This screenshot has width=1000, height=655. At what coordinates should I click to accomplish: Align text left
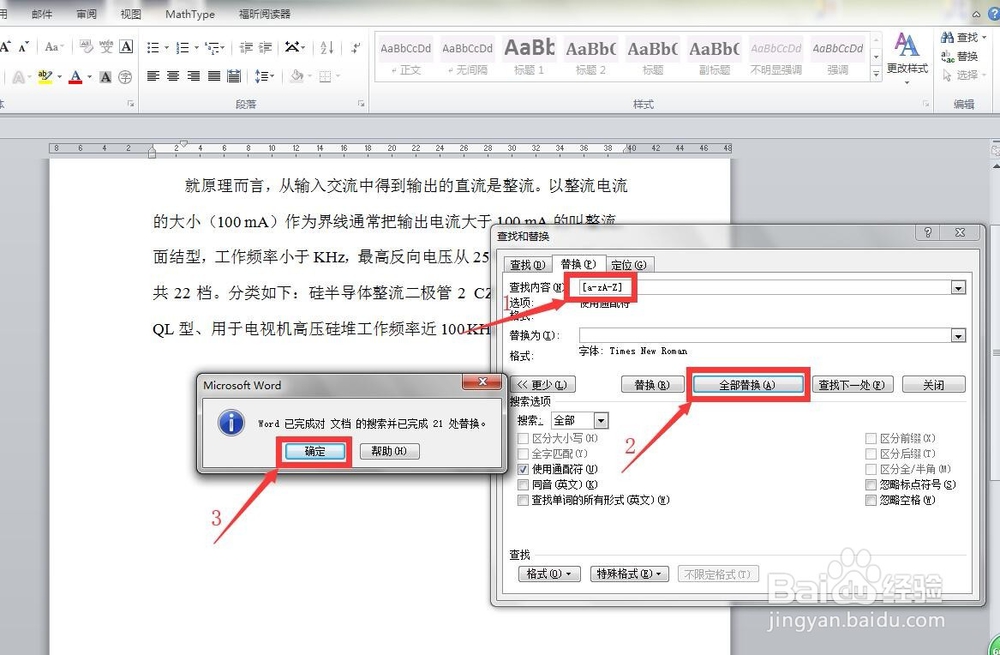(153, 77)
